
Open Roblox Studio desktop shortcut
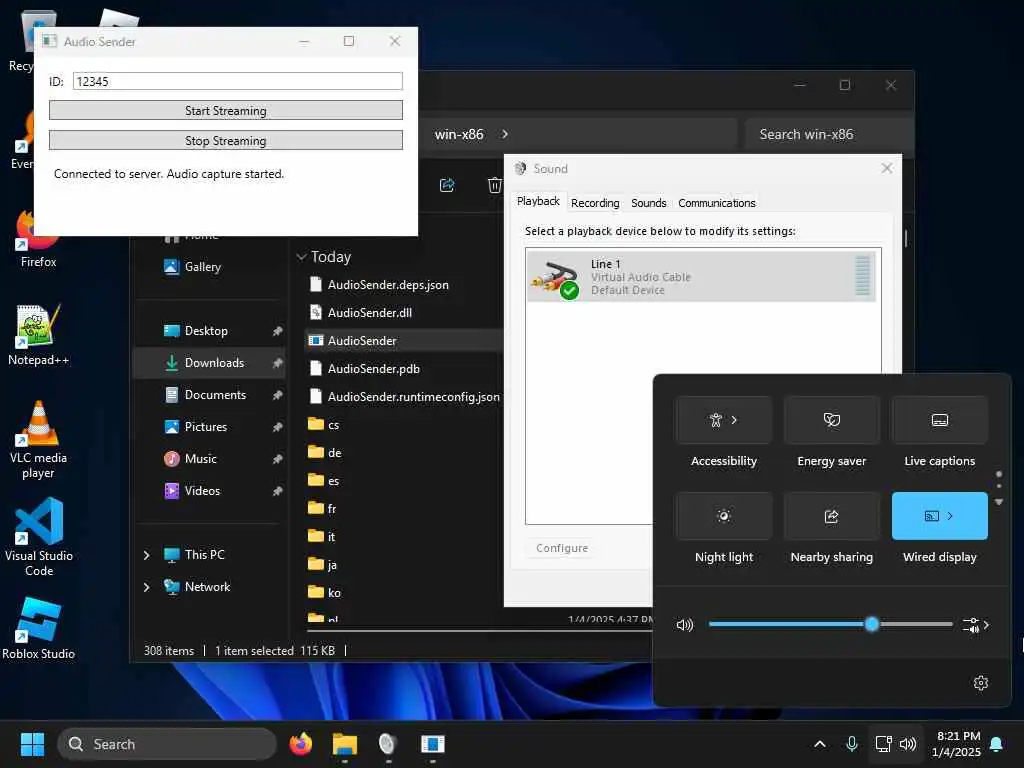pyautogui.click(x=39, y=628)
